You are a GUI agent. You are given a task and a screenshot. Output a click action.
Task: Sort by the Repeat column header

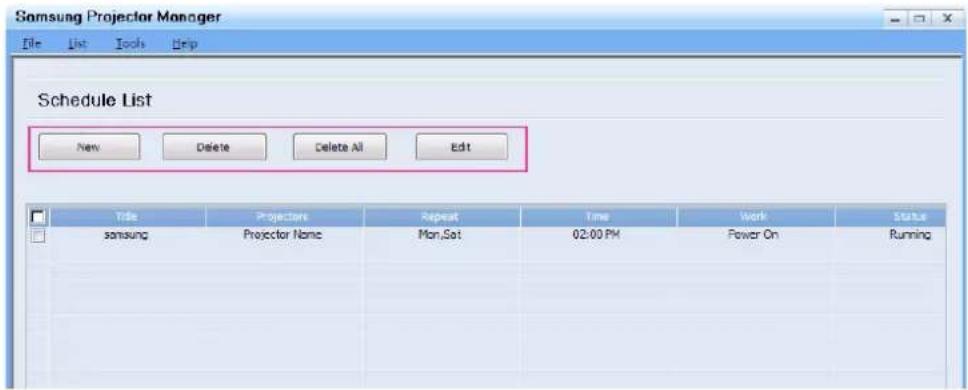coord(442,217)
